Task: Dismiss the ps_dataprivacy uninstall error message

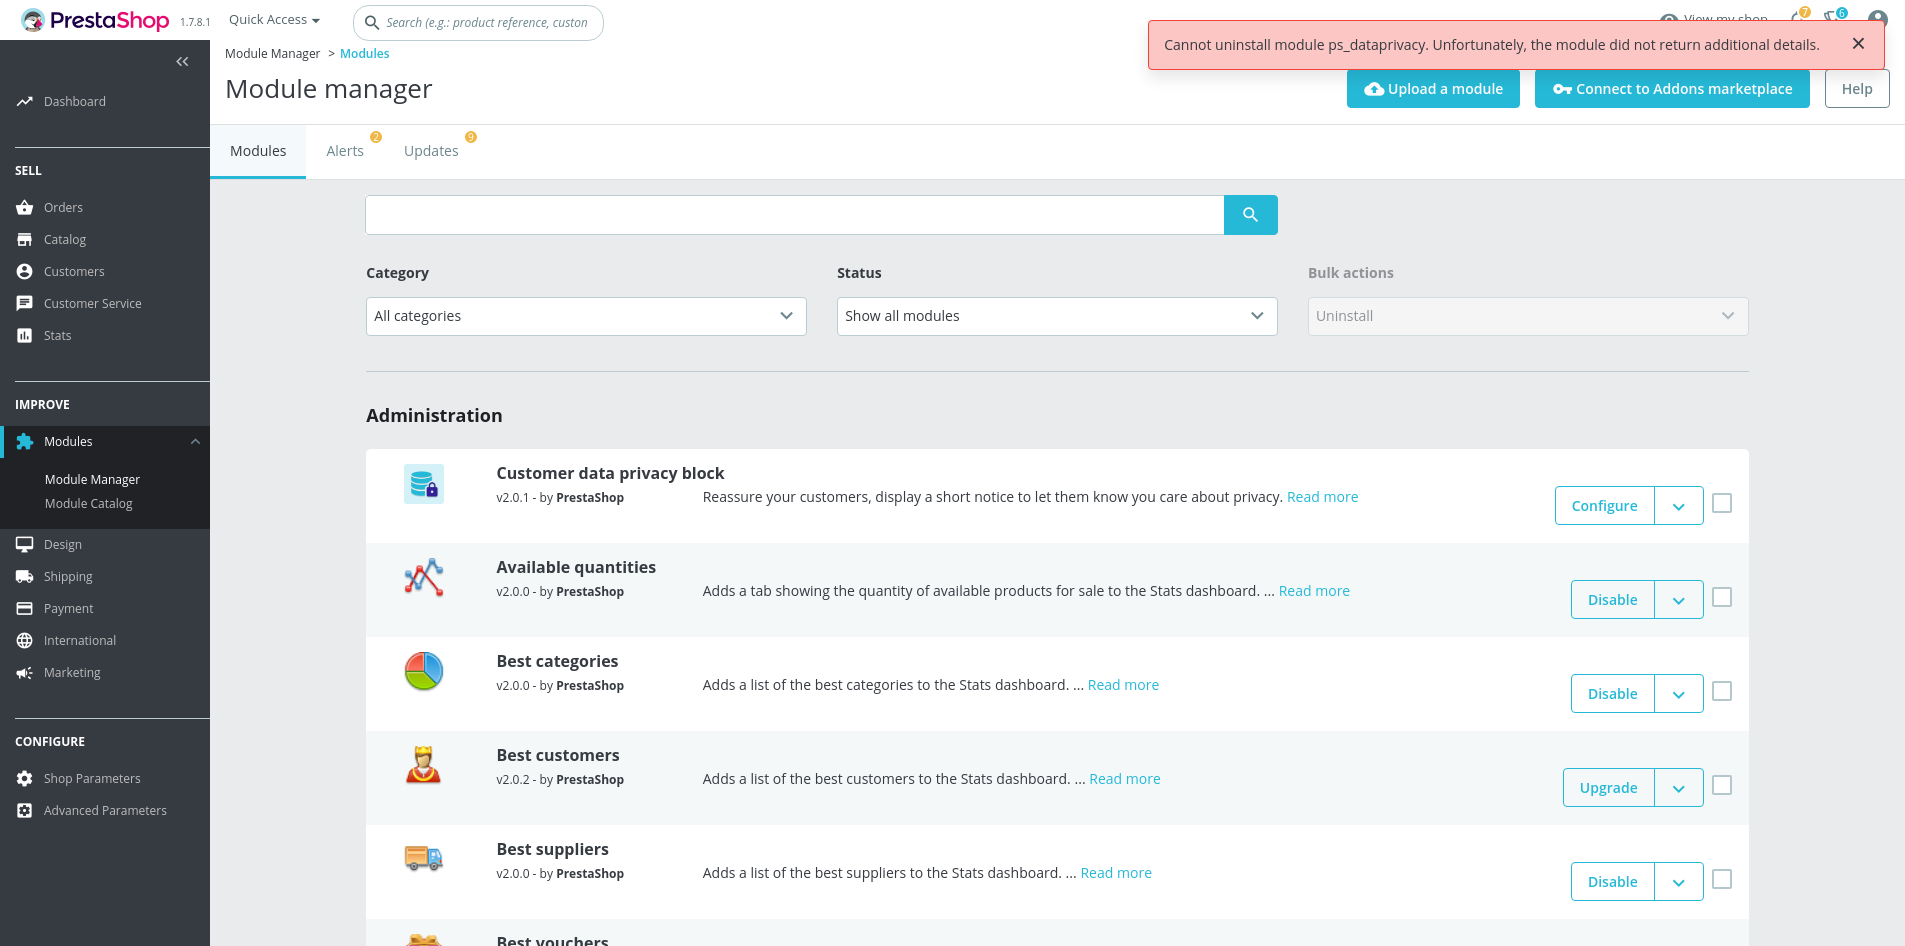Action: 1858,43
